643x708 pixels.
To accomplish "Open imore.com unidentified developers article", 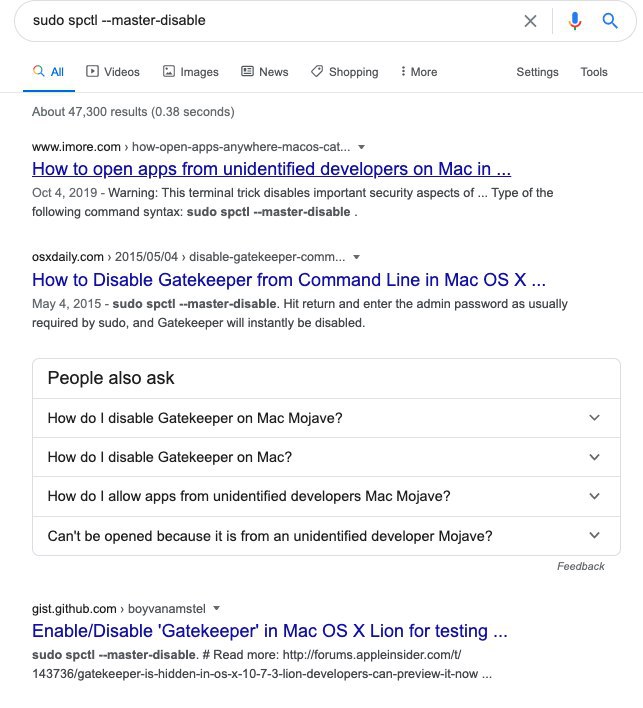I will tap(271, 169).
